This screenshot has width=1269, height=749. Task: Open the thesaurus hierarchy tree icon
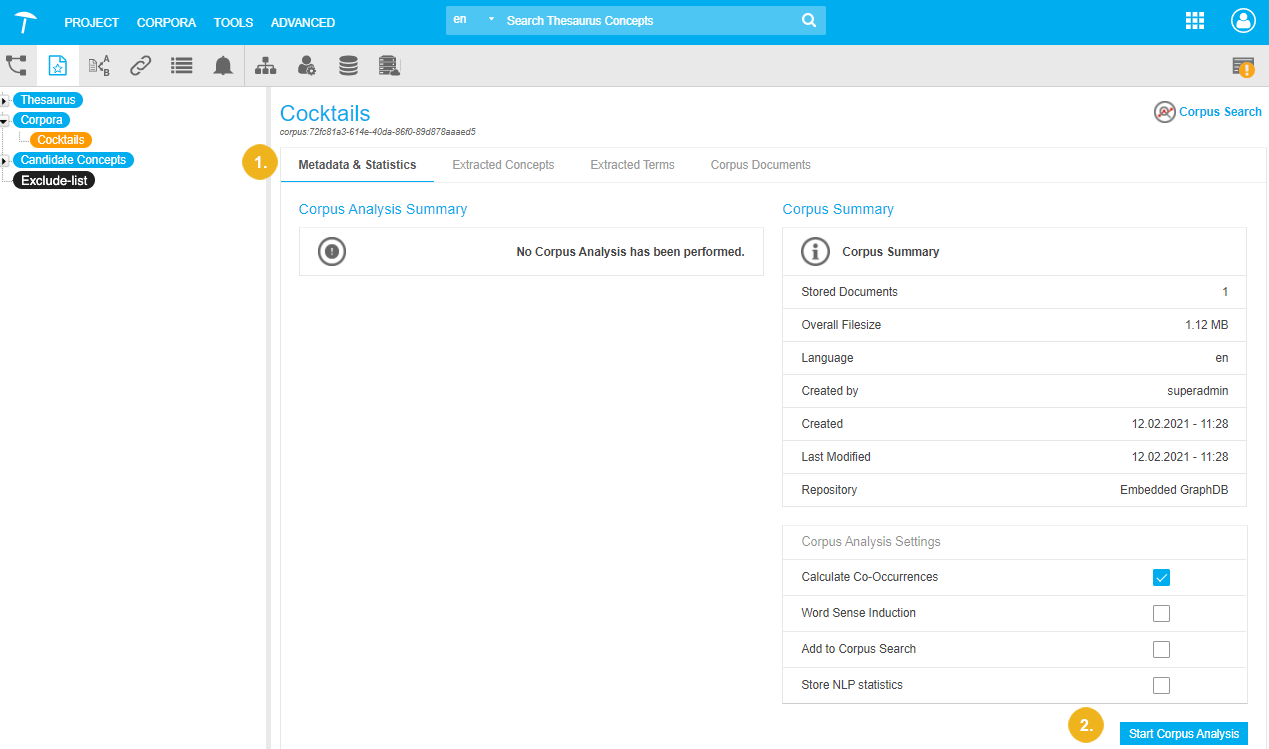16,66
